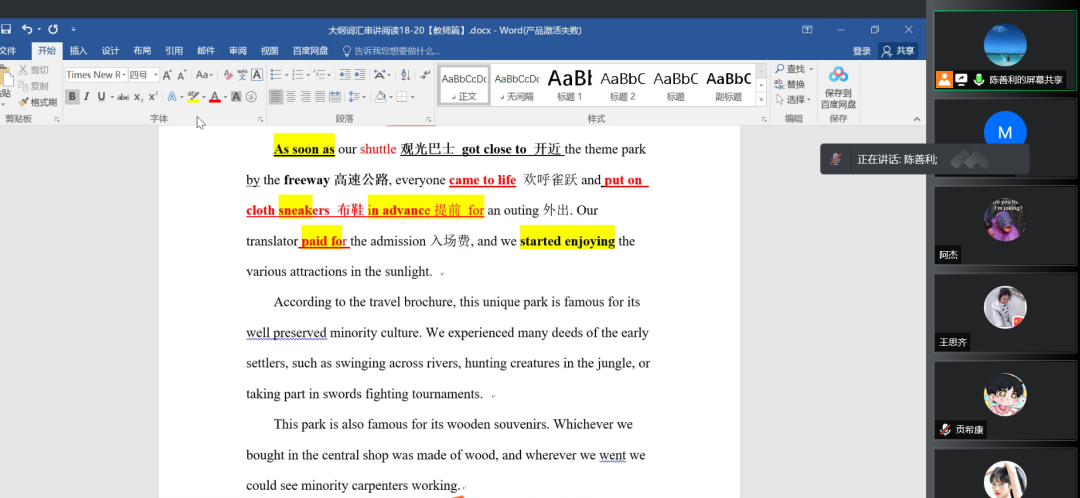
Task: Align text left
Action: (x=276, y=97)
